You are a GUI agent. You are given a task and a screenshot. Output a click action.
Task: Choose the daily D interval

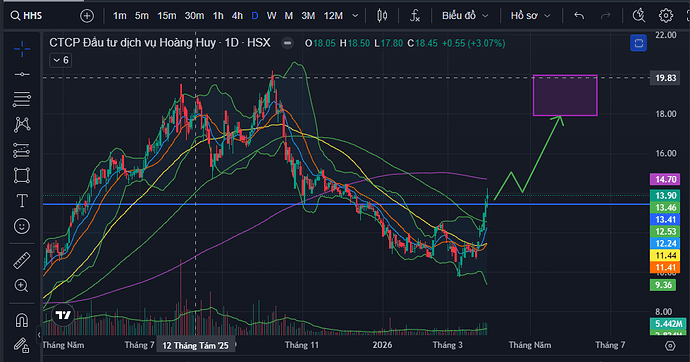[x=255, y=16]
